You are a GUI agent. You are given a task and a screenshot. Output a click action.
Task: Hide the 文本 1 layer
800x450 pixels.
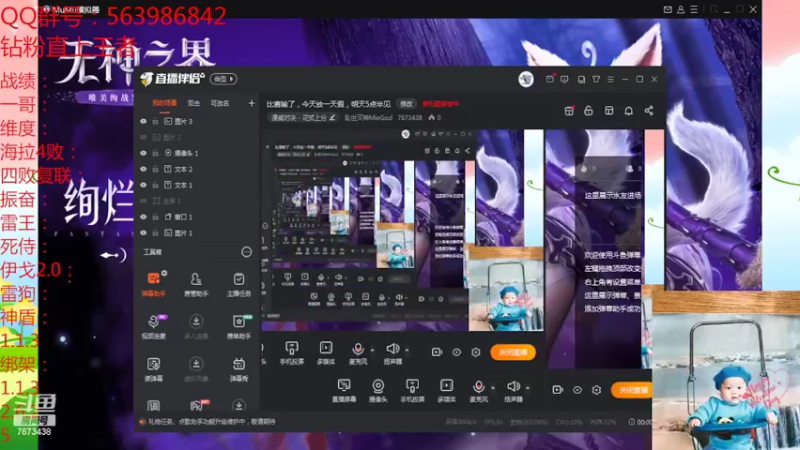point(143,185)
